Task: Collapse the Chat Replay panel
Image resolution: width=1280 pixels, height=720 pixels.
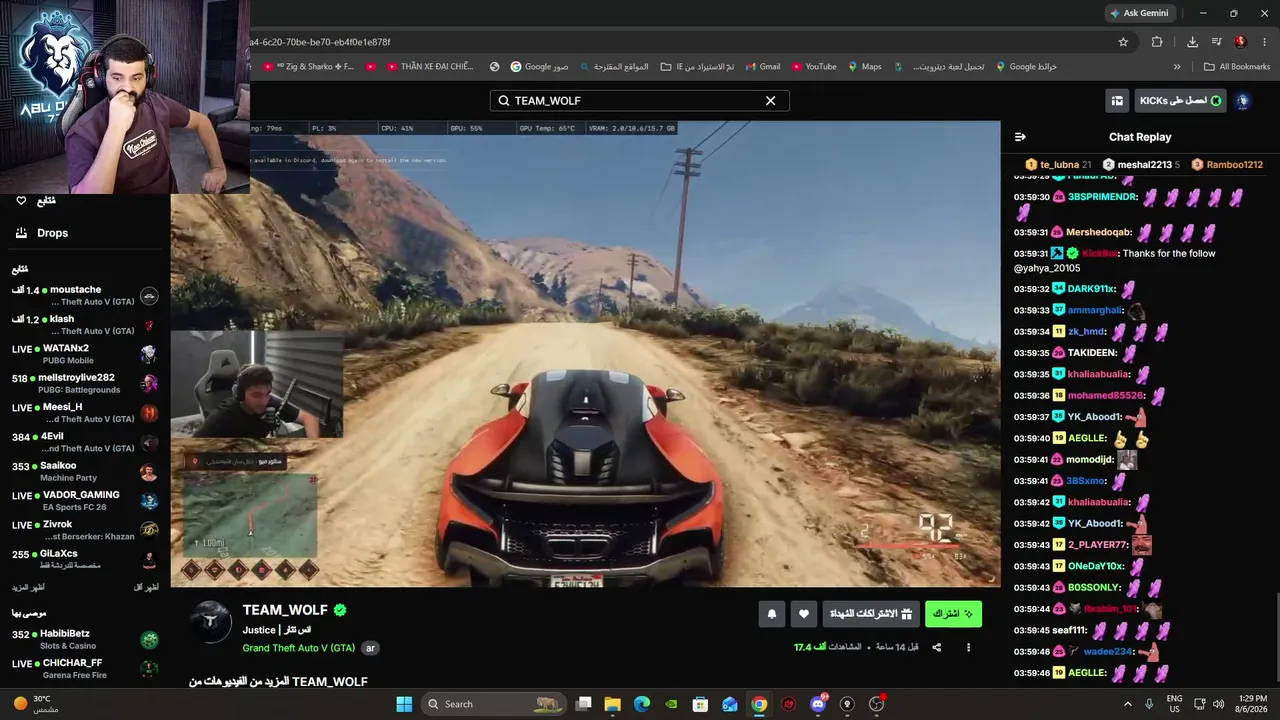Action: coord(1020,137)
